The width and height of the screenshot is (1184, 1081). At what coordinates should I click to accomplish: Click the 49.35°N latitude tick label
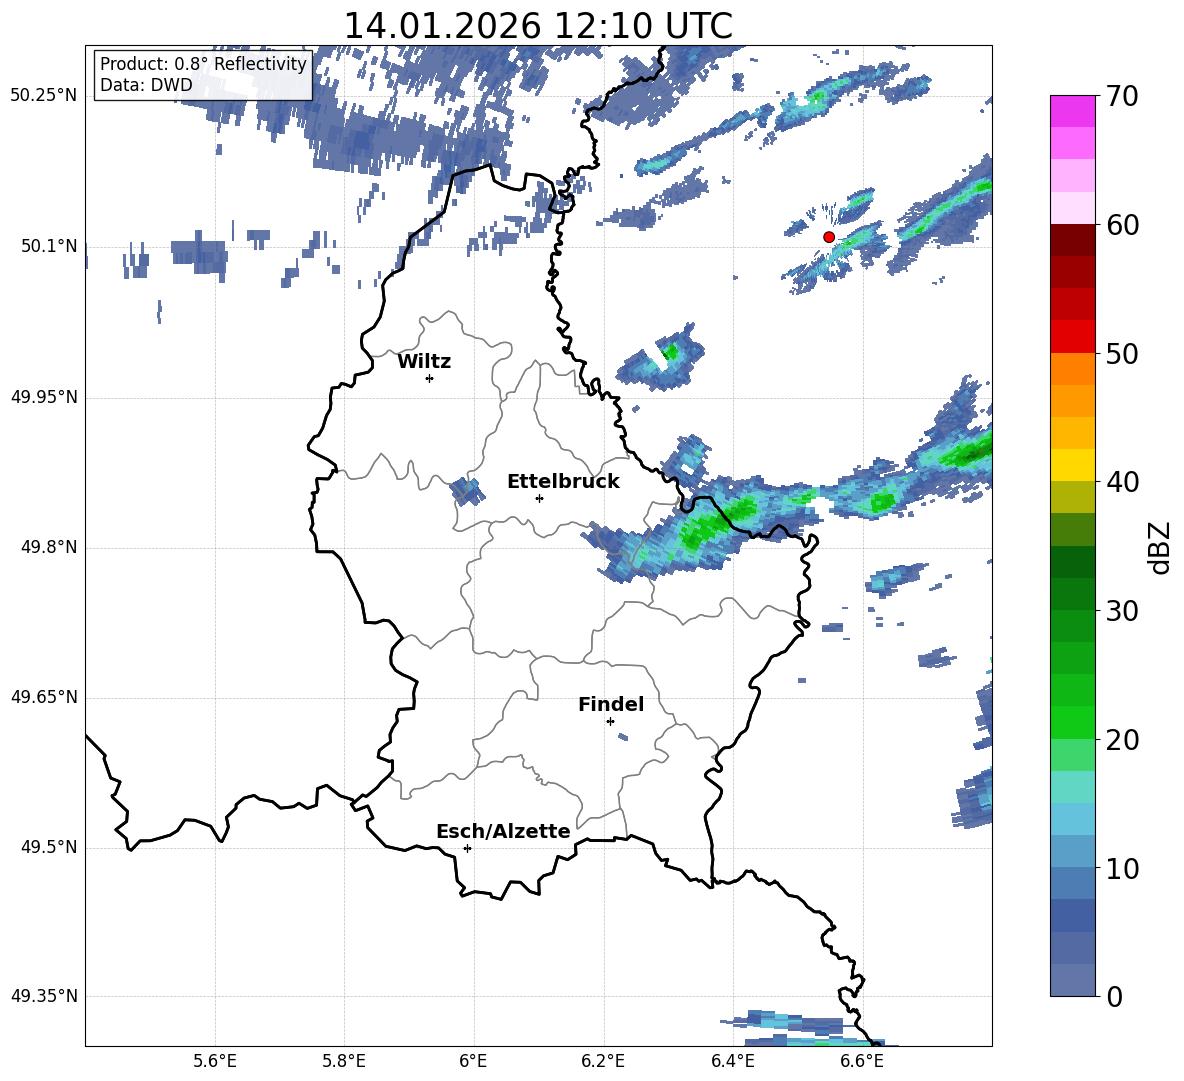(x=44, y=996)
